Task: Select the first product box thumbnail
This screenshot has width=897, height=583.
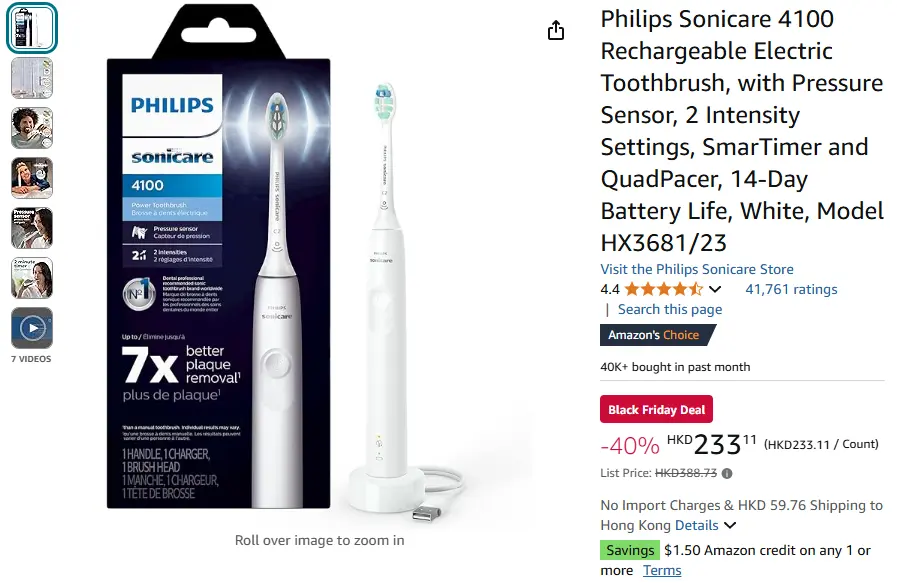Action: pos(32,28)
